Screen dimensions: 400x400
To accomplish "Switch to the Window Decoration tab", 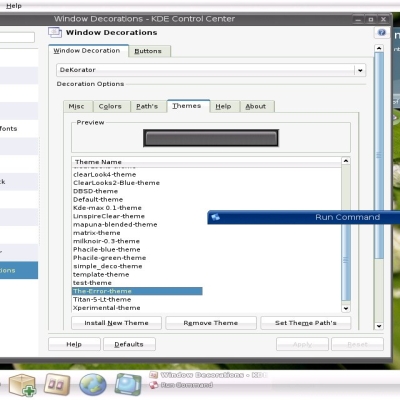I will click(88, 51).
